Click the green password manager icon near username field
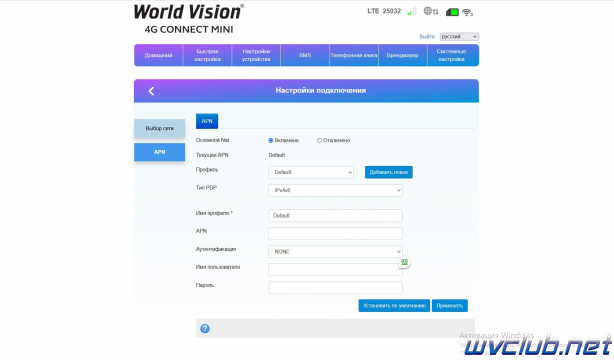 (x=405, y=262)
